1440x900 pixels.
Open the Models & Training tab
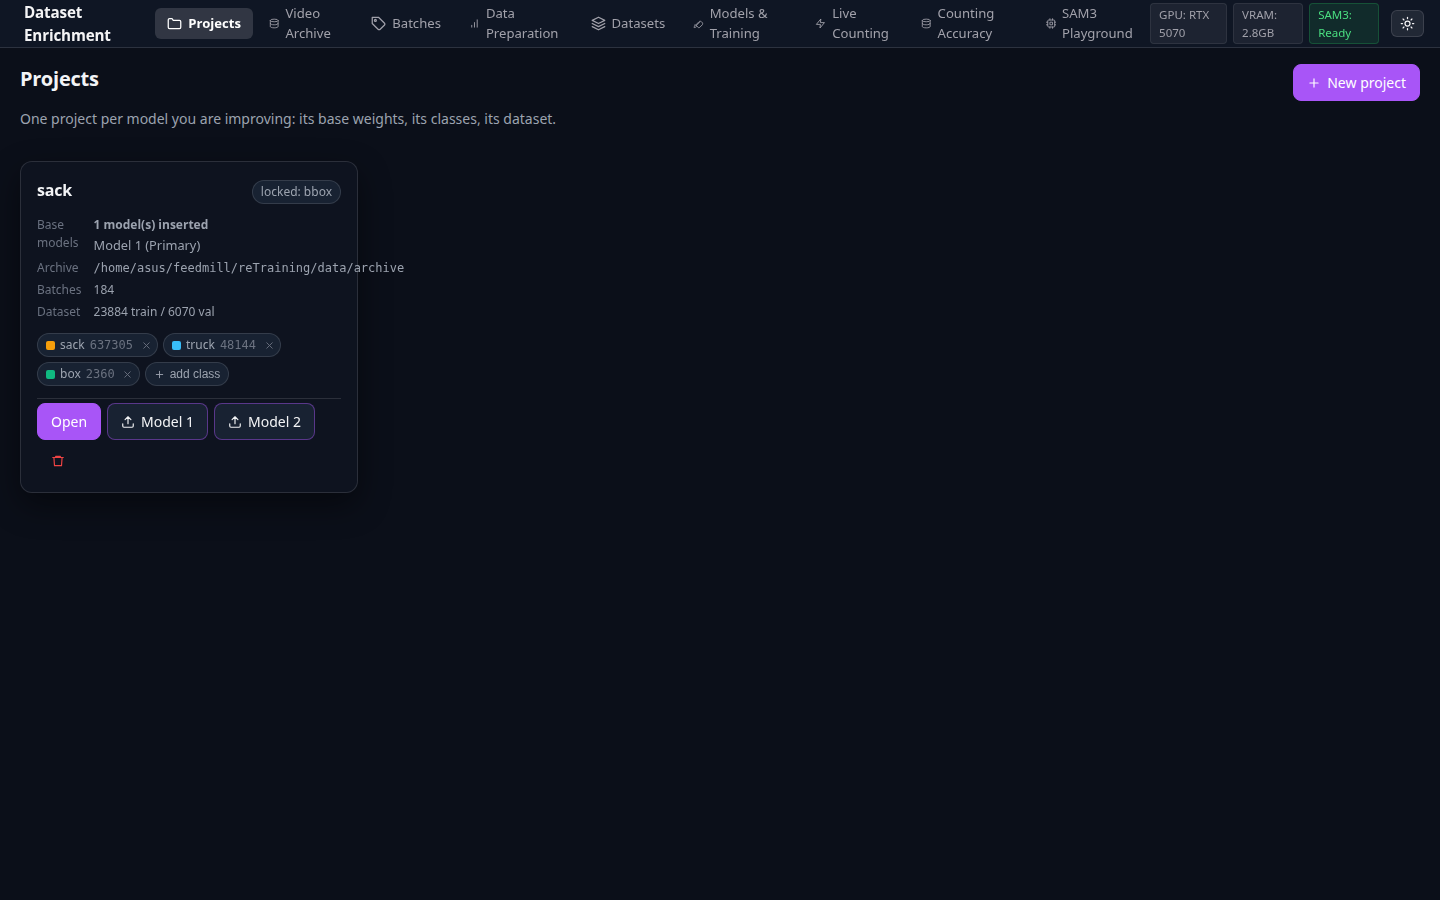(x=741, y=23)
